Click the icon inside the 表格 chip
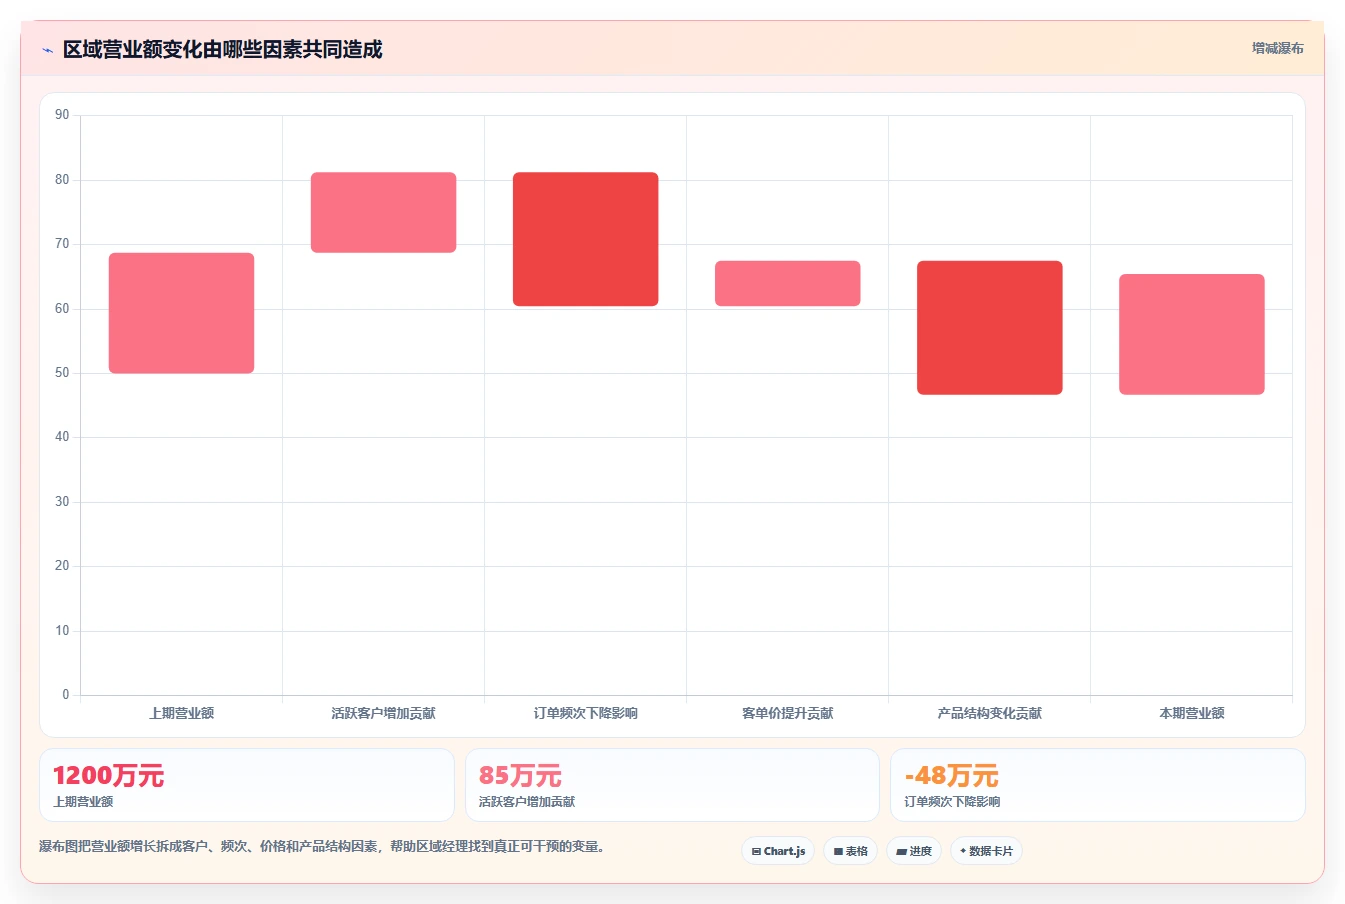1345x904 pixels. 838,851
